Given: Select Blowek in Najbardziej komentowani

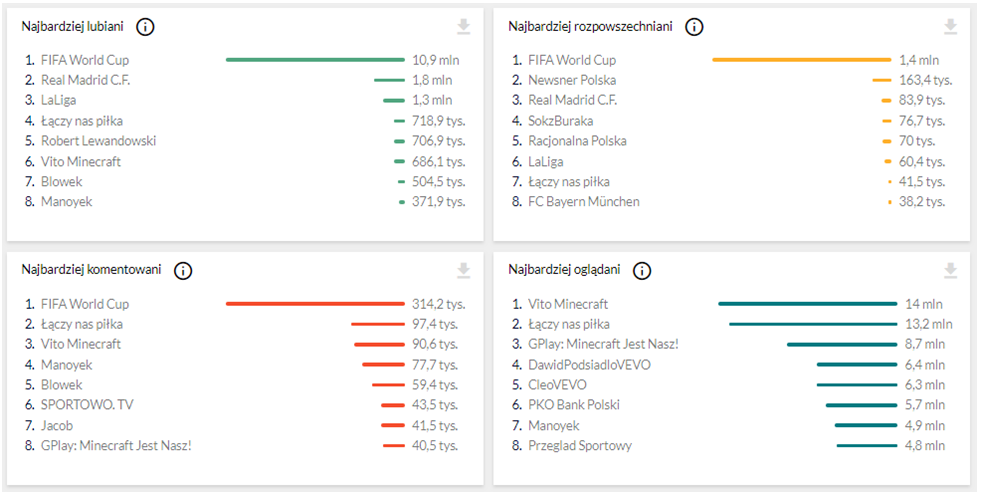Looking at the screenshot, I should point(62,385).
